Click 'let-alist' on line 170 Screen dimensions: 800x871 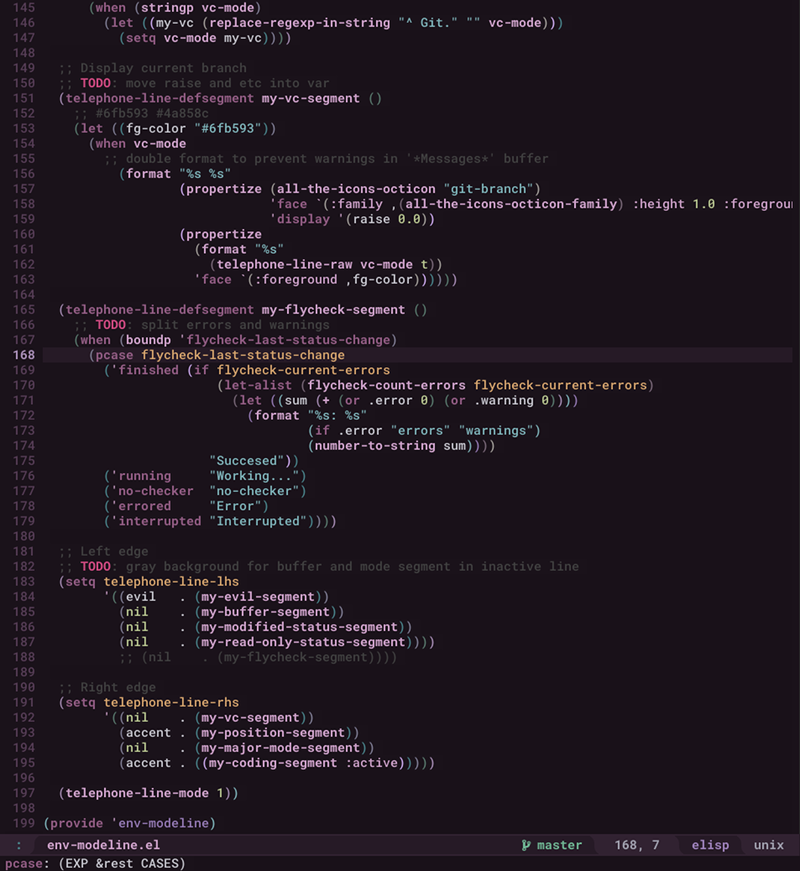tap(258, 385)
